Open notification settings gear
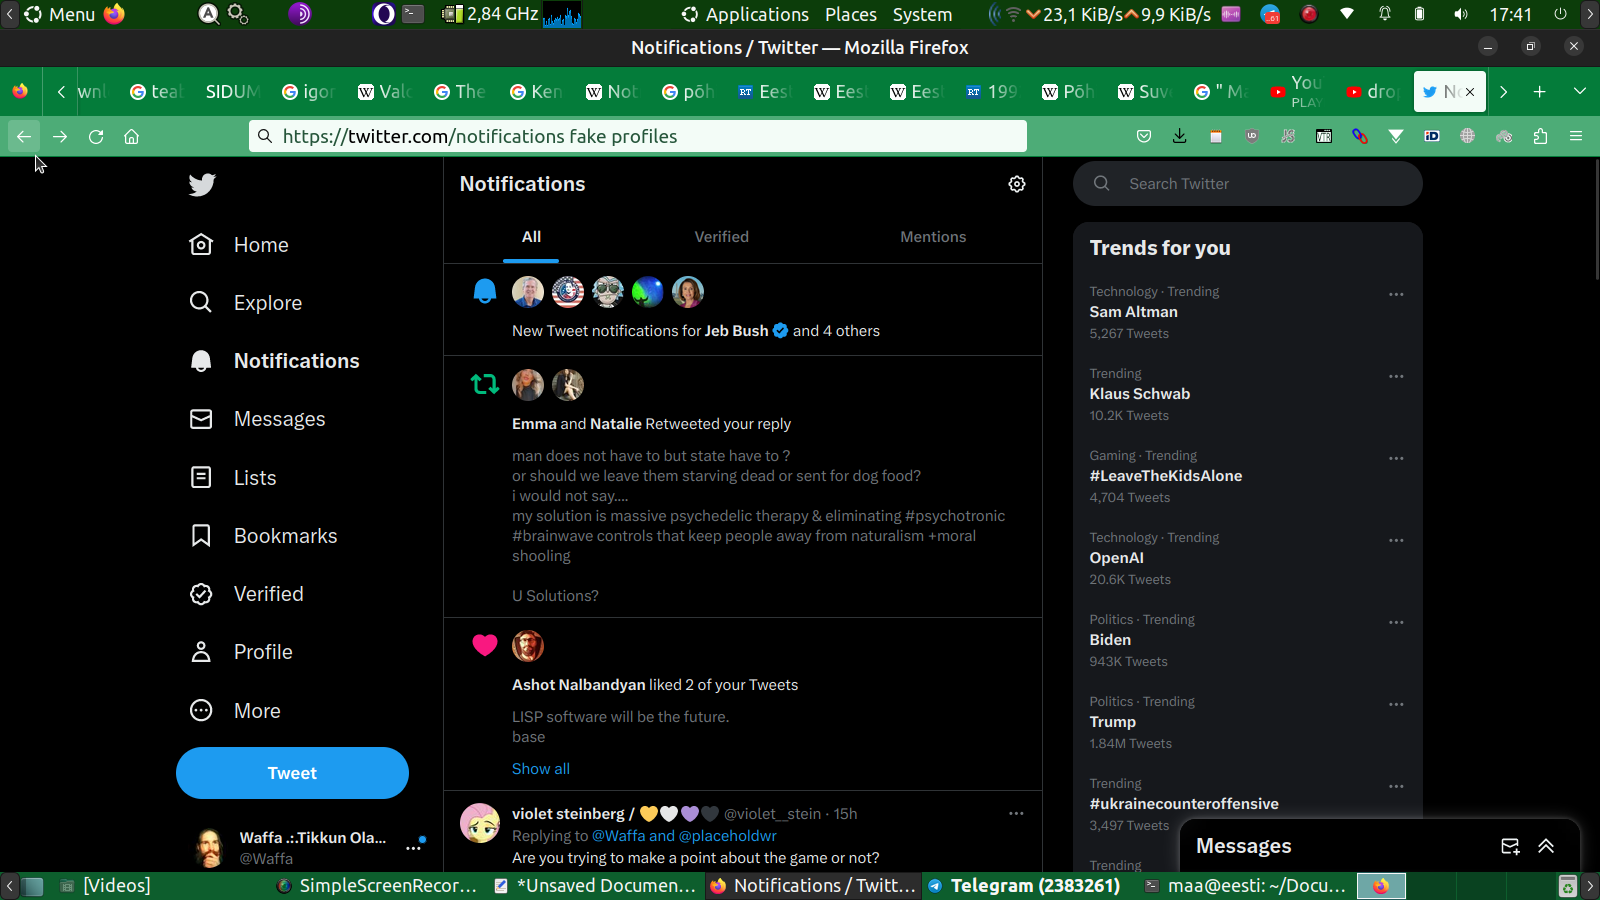Screen dimensions: 1600x900 (x=1017, y=184)
